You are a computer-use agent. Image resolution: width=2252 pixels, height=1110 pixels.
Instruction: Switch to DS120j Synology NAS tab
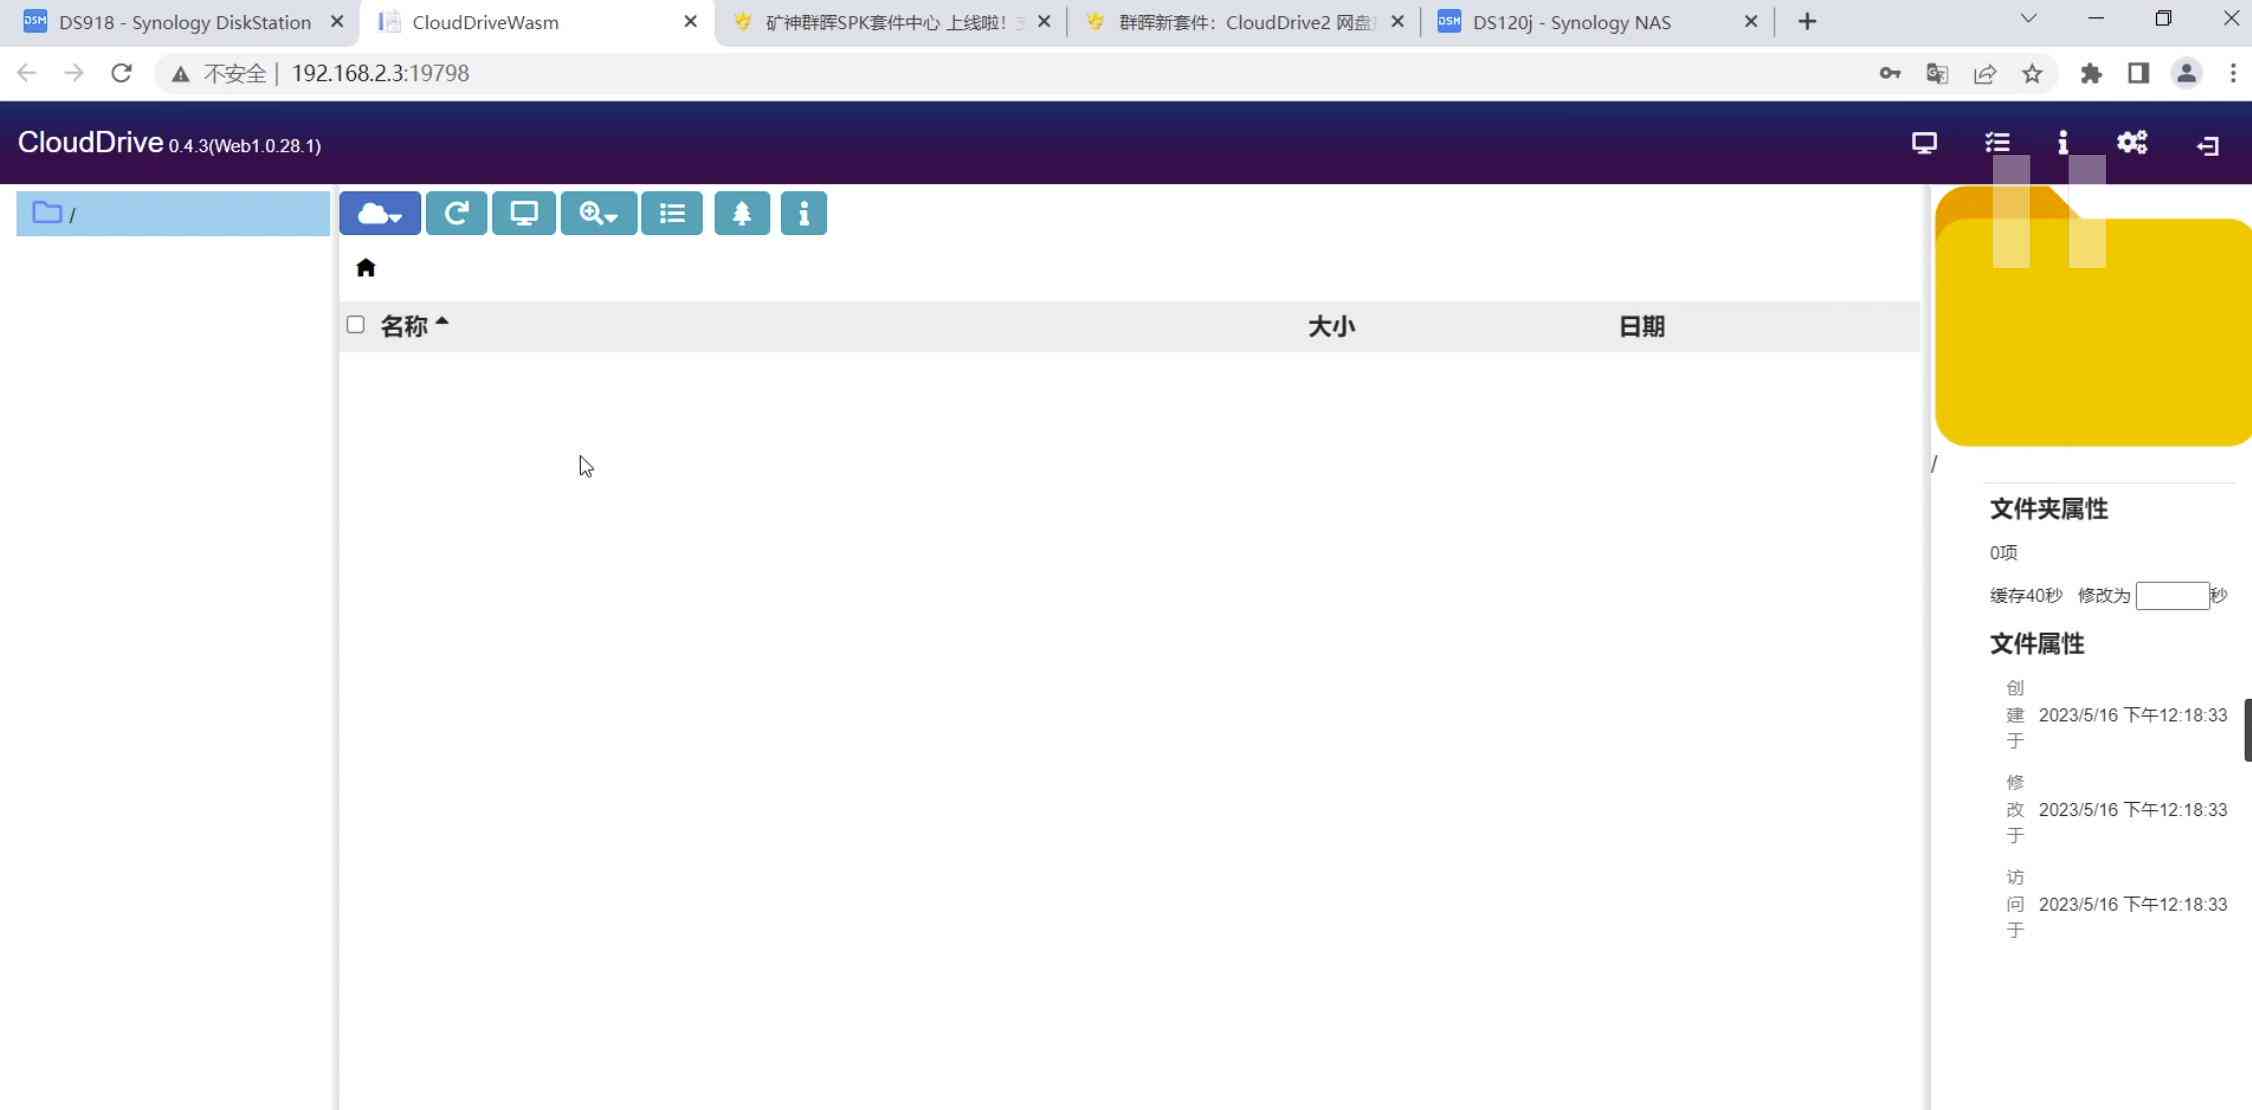coord(1597,22)
